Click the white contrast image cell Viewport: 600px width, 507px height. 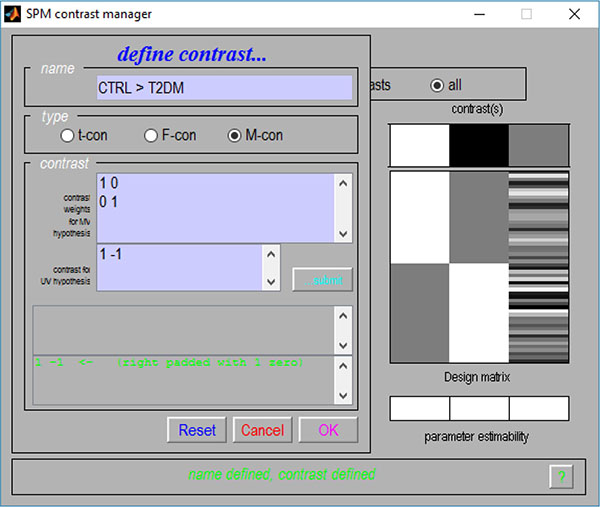coord(419,145)
